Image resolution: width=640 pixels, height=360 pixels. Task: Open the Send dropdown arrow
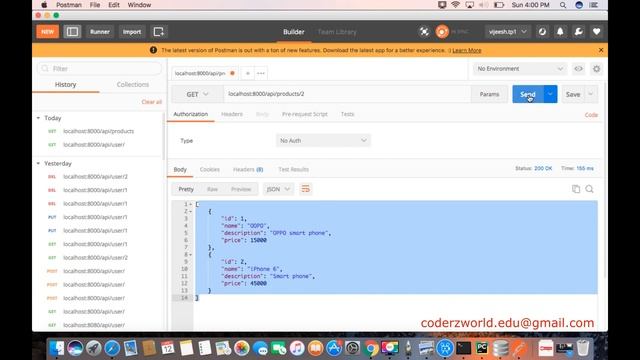pyautogui.click(x=550, y=94)
